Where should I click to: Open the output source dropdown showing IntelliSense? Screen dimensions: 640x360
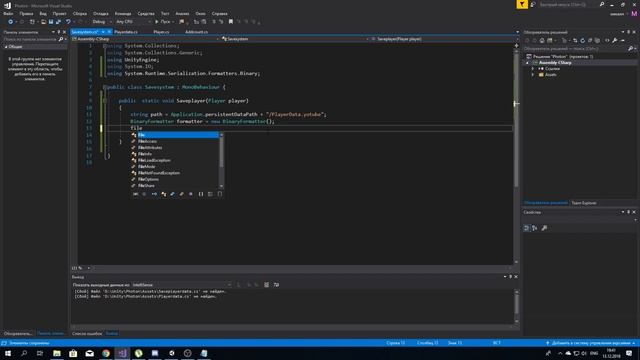181,285
